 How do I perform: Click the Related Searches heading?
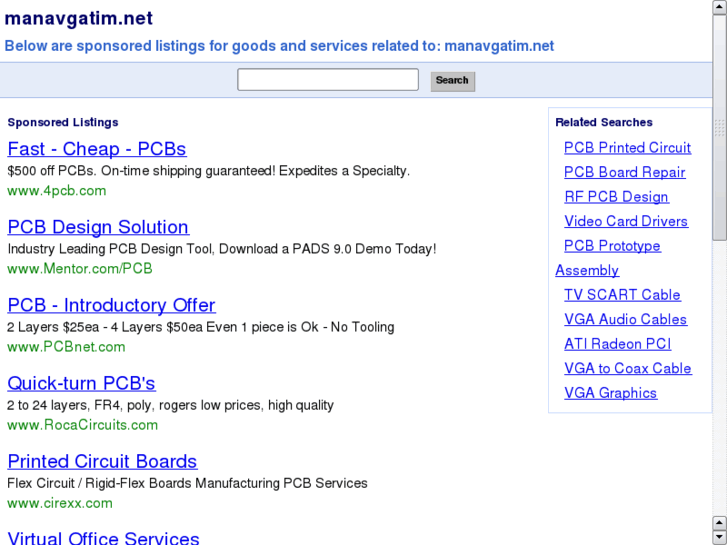[604, 122]
